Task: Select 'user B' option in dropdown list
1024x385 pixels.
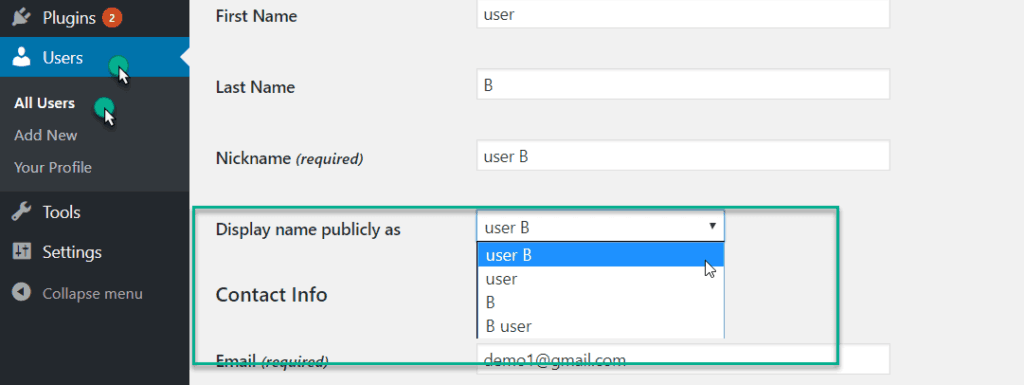Action: pyautogui.click(x=600, y=255)
